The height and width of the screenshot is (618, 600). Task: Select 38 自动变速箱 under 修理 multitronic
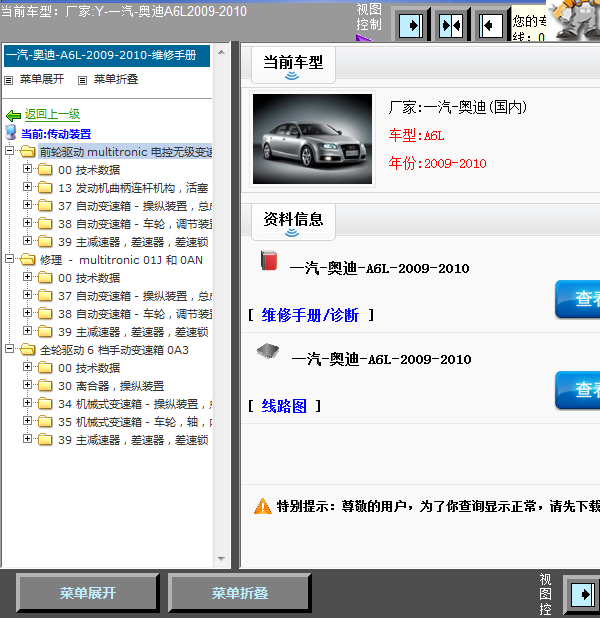click(x=135, y=314)
